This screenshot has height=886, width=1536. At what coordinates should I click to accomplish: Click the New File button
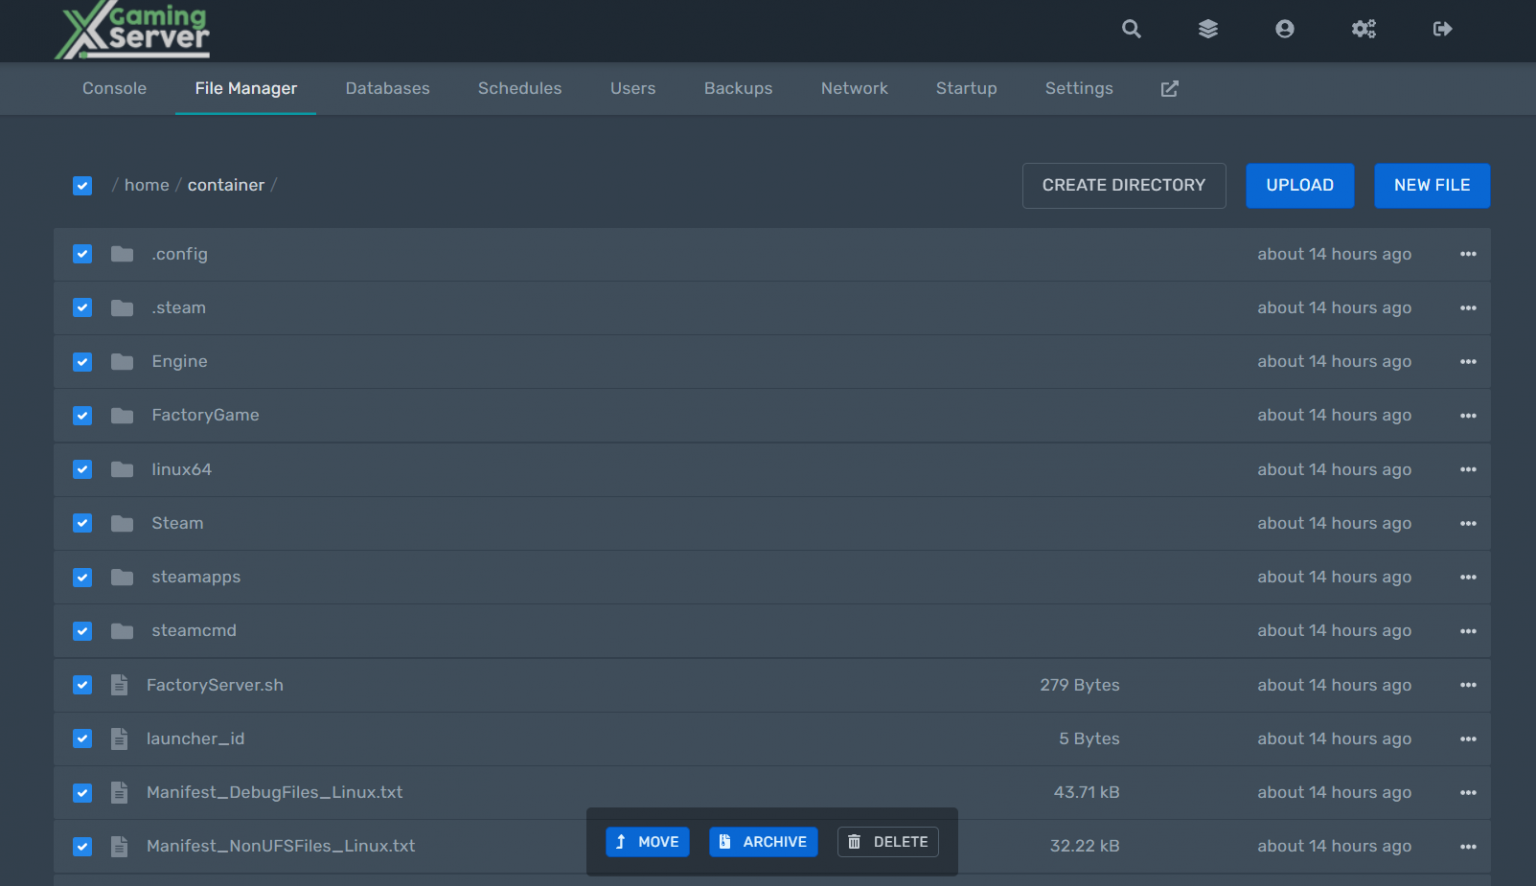[1432, 186]
